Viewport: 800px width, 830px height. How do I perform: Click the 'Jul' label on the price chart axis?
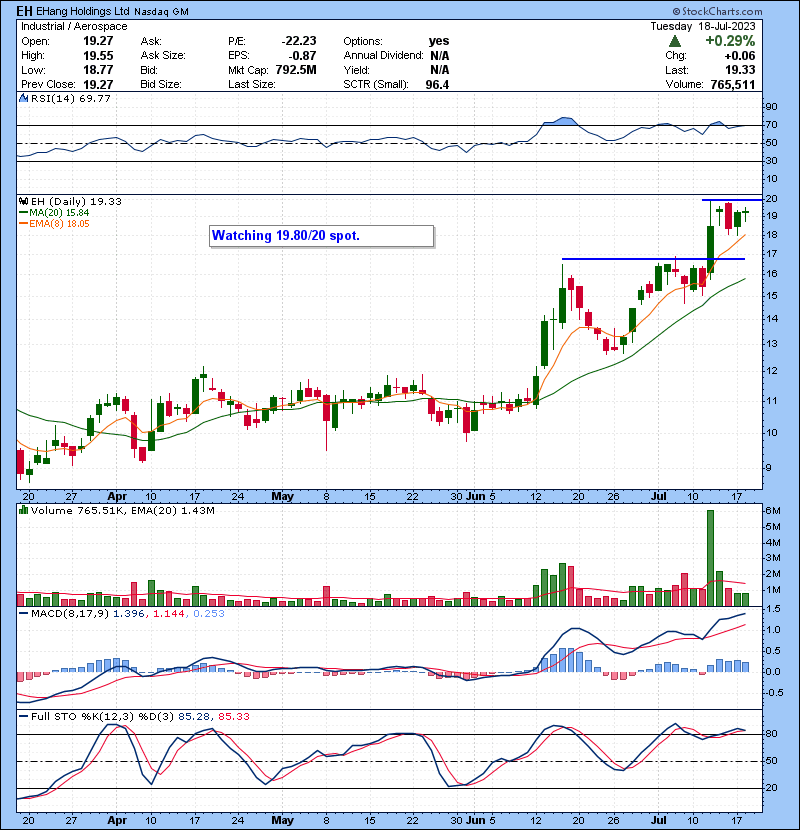tap(659, 497)
